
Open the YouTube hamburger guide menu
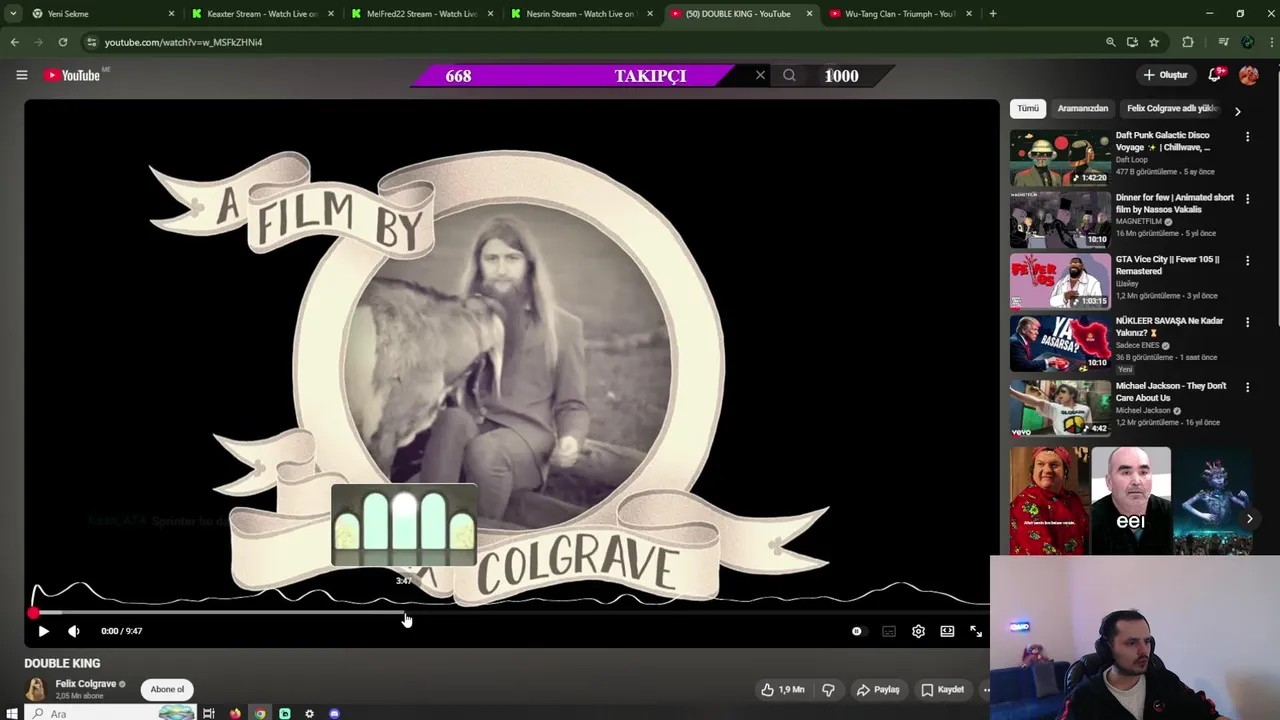click(x=21, y=75)
